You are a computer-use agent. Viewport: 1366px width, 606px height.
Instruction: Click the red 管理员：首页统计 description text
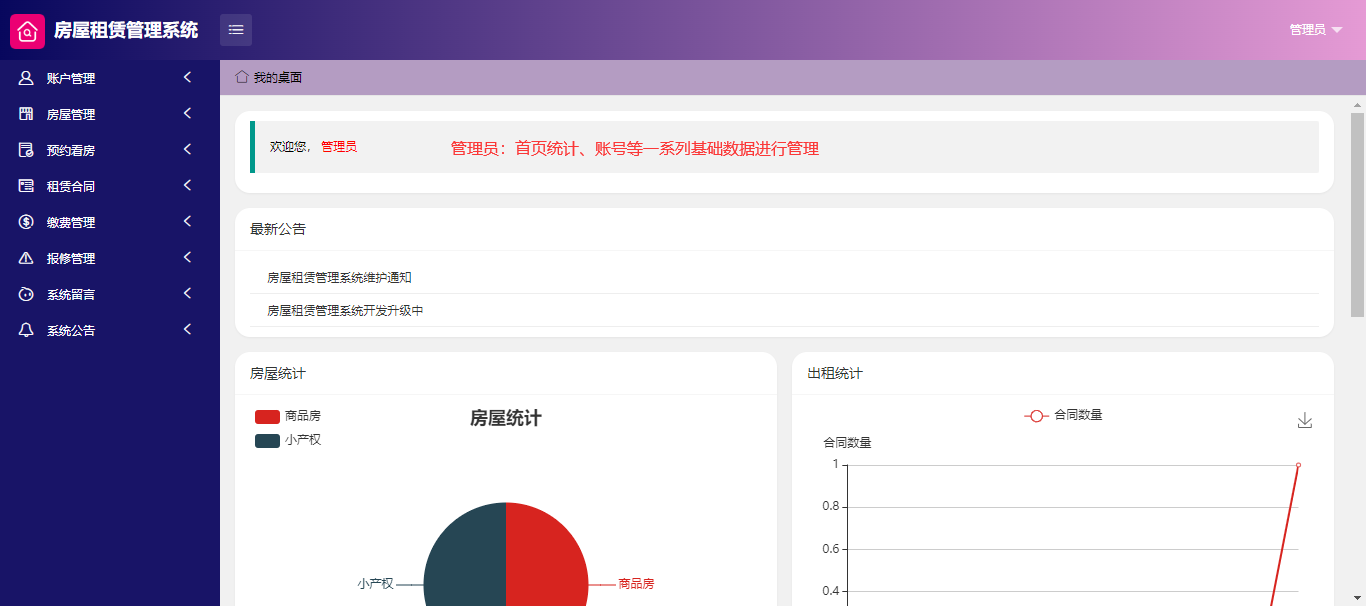click(635, 149)
